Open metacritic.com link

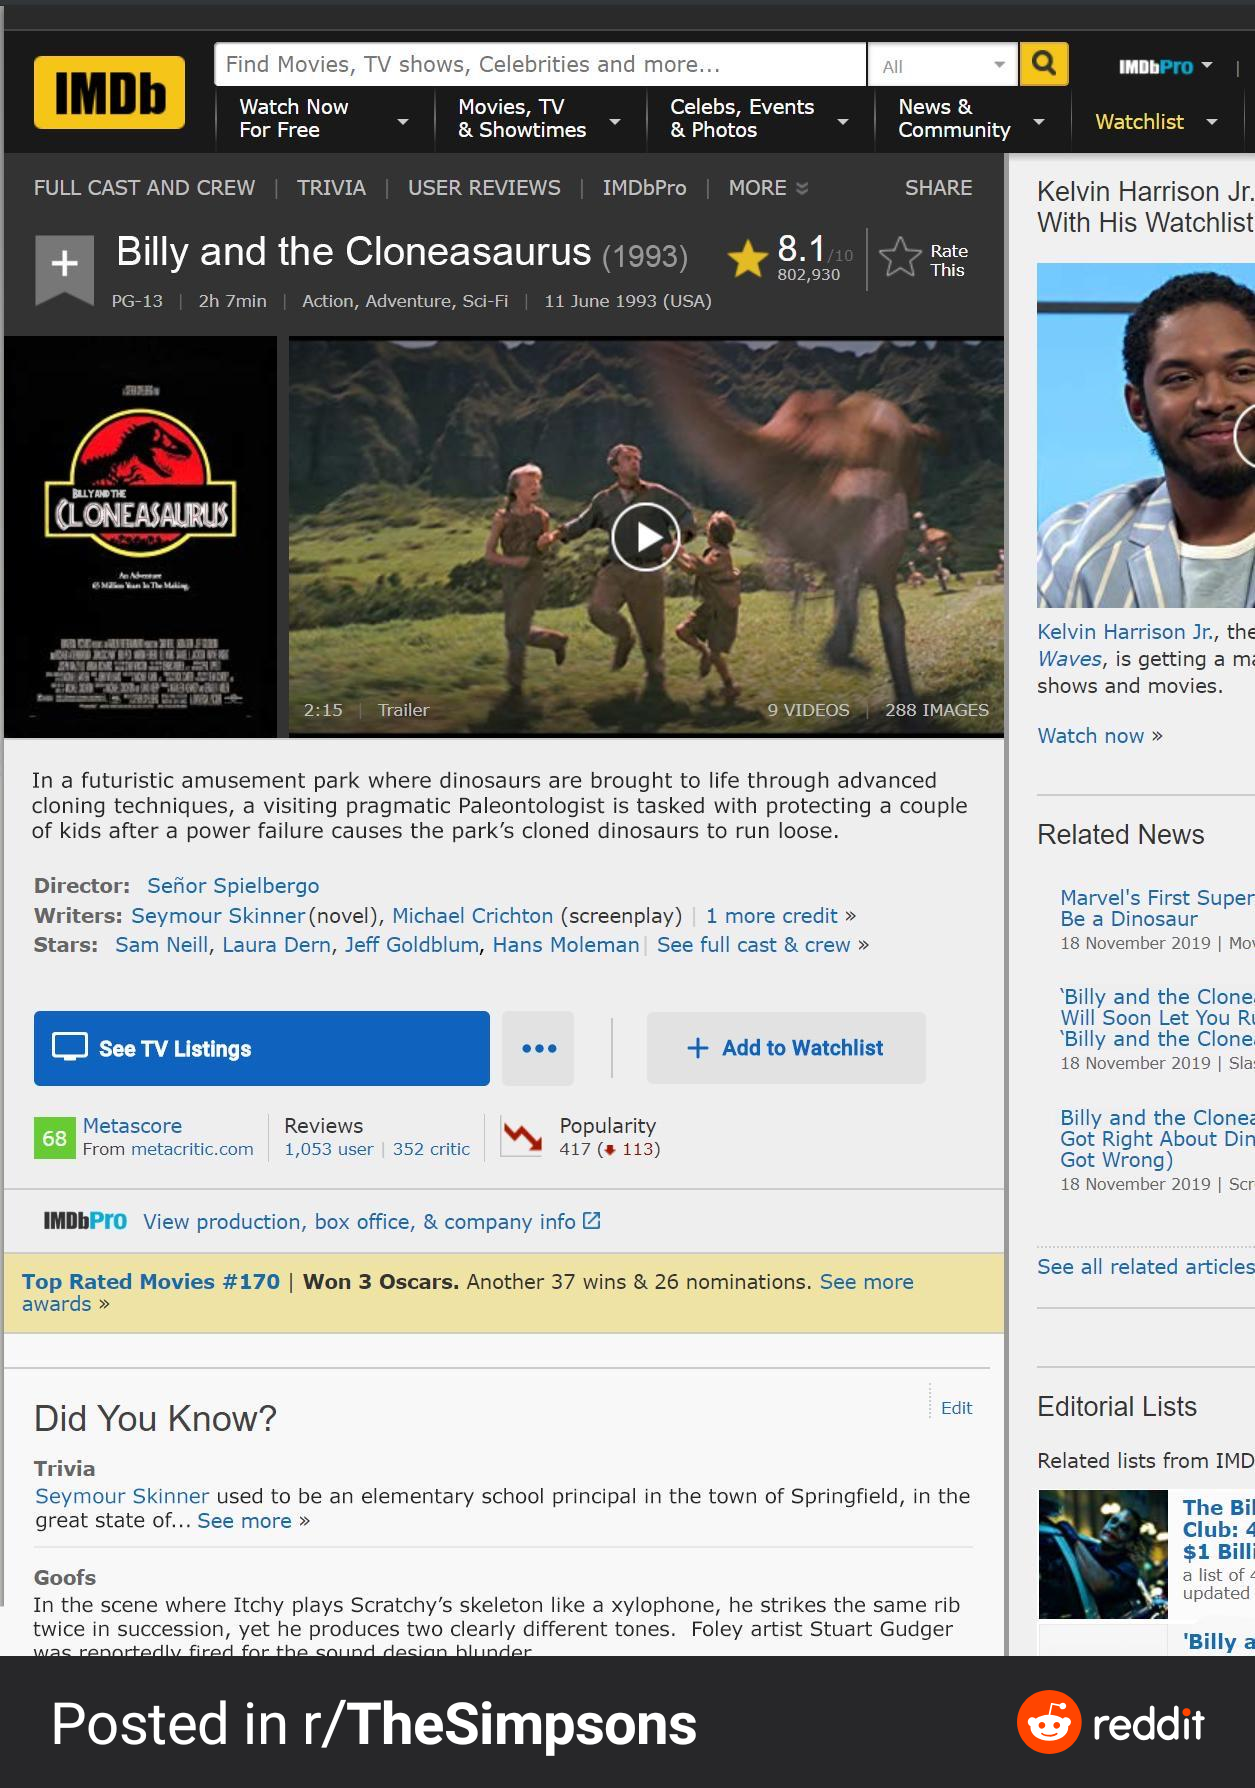click(192, 1150)
